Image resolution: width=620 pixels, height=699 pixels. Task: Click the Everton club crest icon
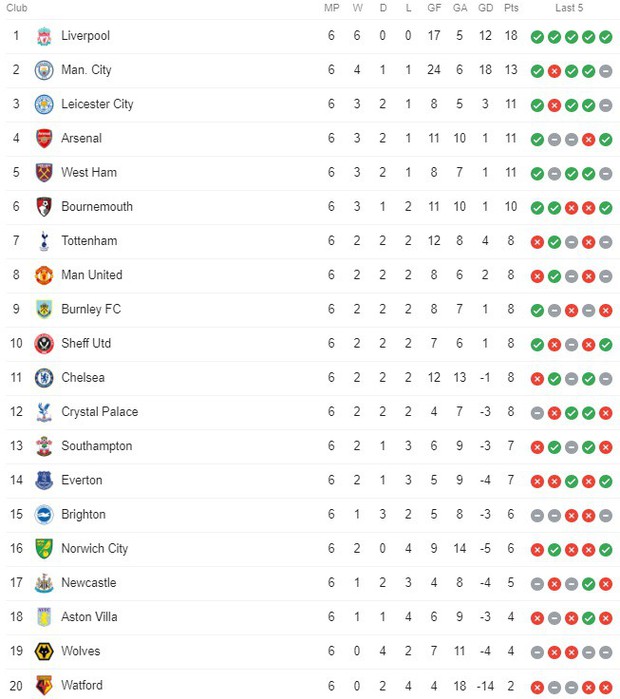44,481
